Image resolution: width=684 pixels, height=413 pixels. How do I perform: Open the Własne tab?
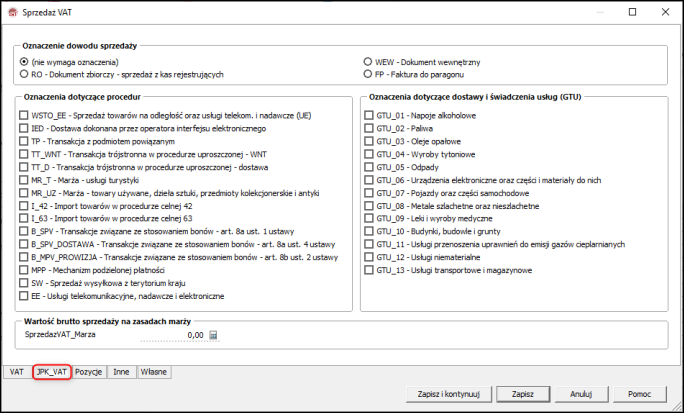coord(154,371)
